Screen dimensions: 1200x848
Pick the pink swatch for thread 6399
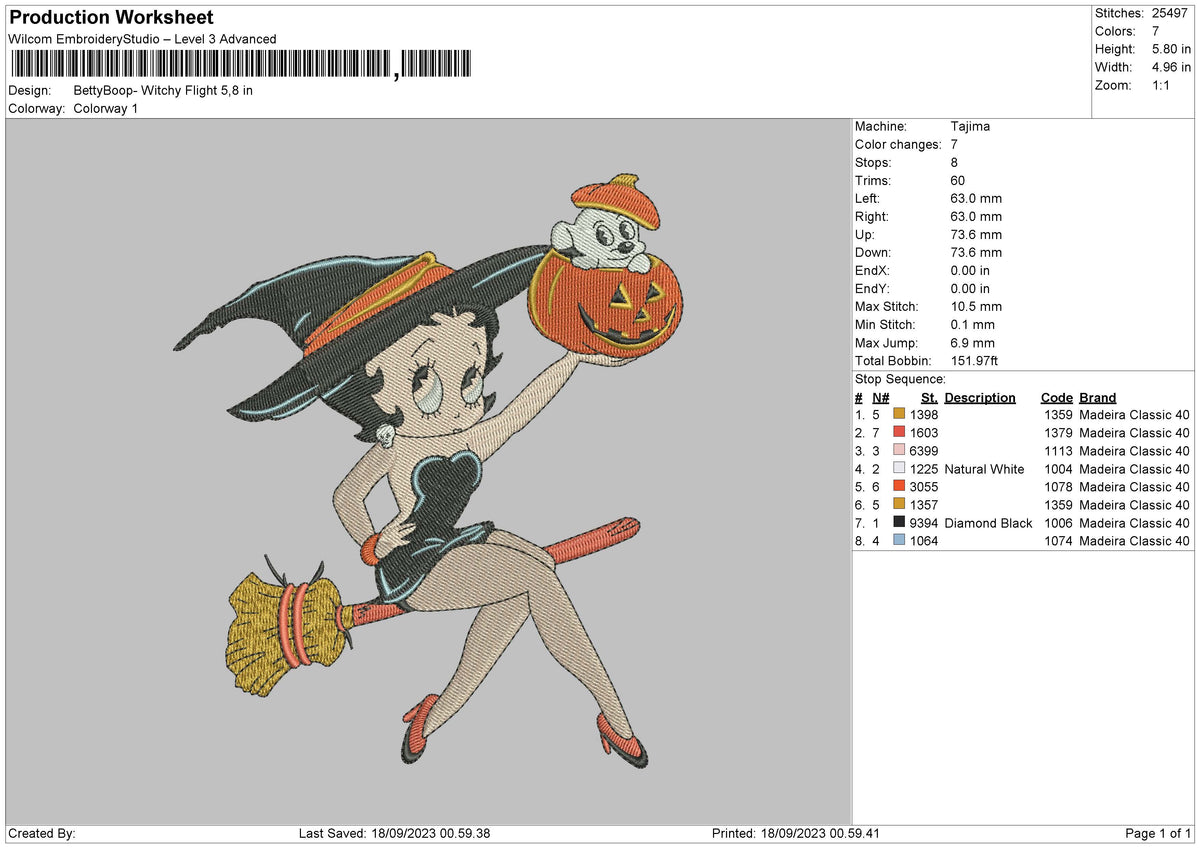click(898, 450)
